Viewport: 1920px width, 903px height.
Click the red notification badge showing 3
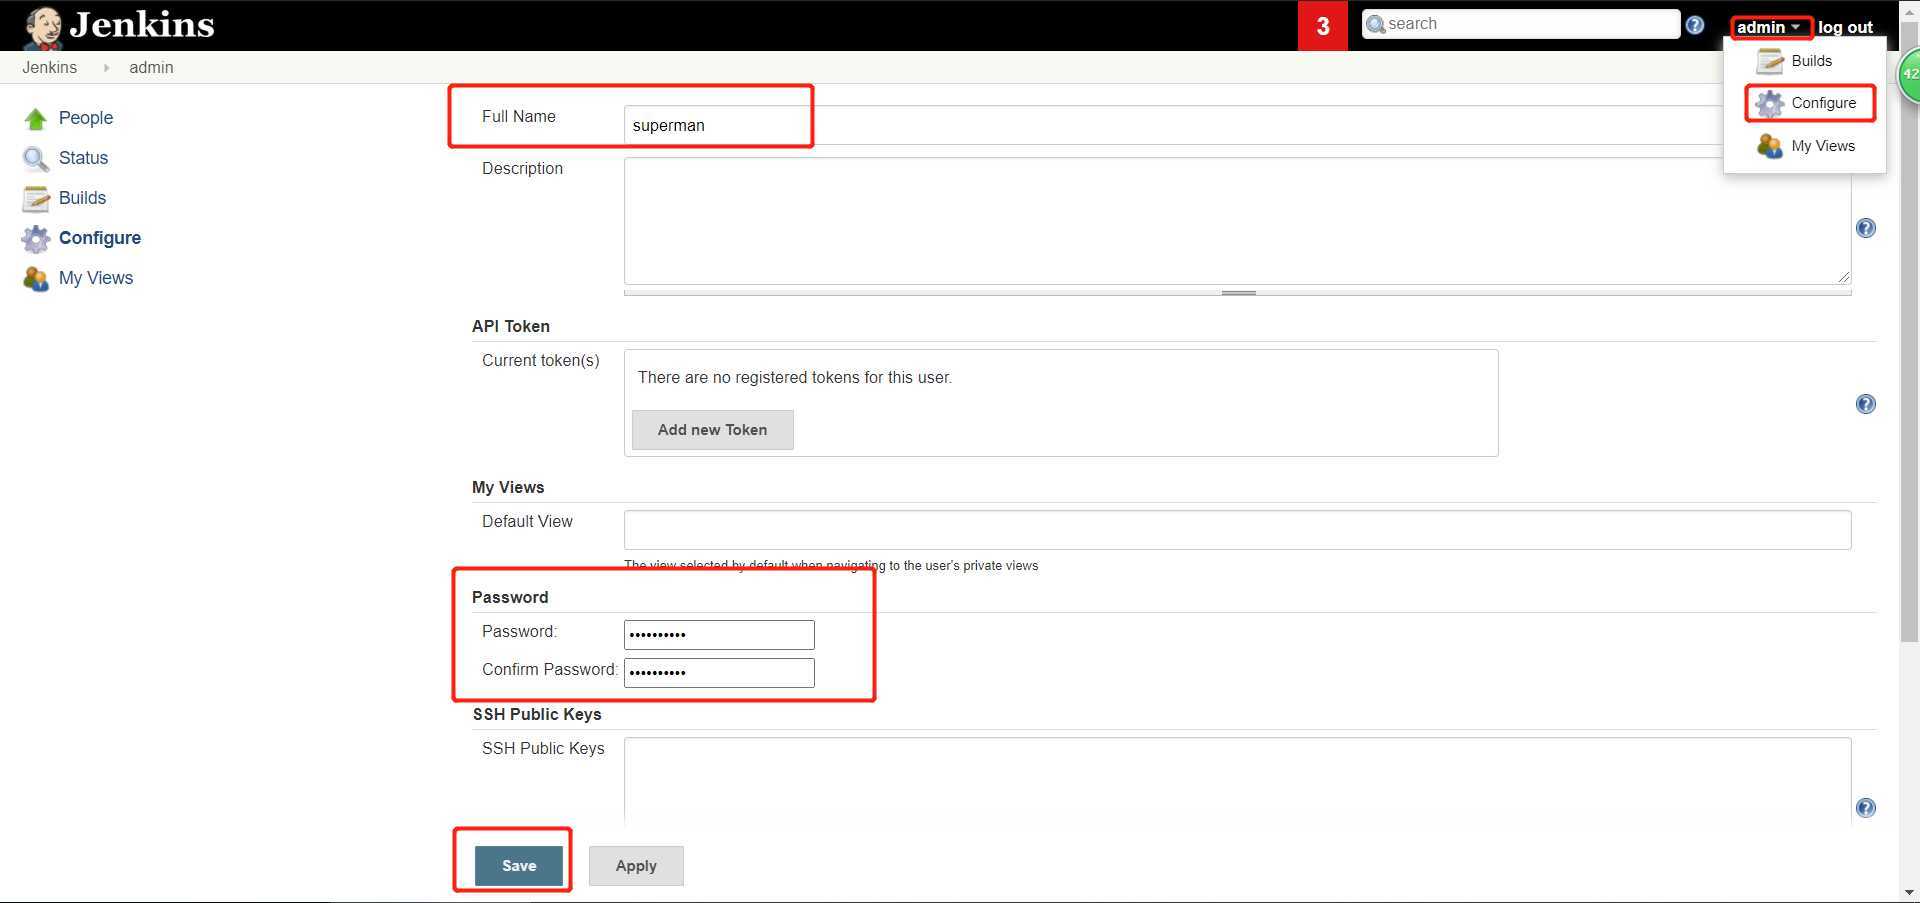click(x=1323, y=26)
